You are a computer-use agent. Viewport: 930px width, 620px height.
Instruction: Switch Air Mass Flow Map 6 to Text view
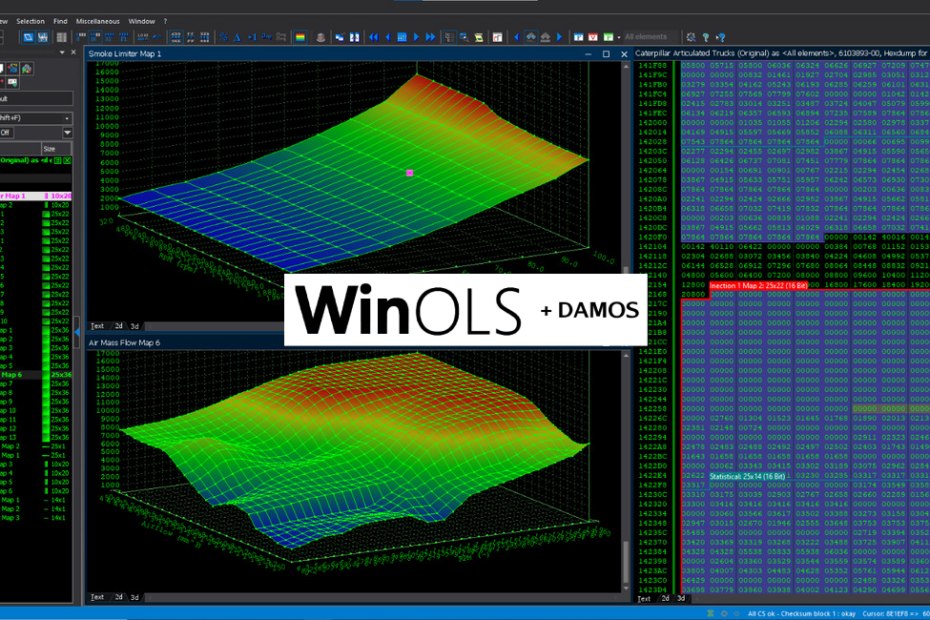[97, 597]
